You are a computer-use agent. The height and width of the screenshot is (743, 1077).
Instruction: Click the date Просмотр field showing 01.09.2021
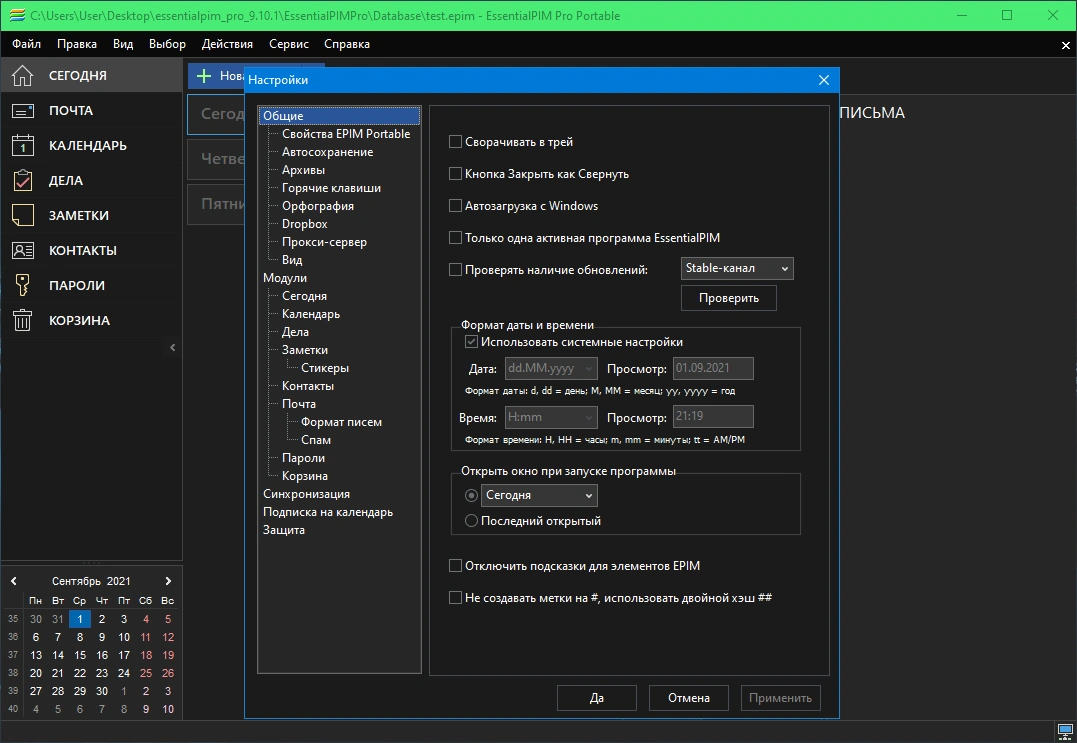[x=713, y=368]
